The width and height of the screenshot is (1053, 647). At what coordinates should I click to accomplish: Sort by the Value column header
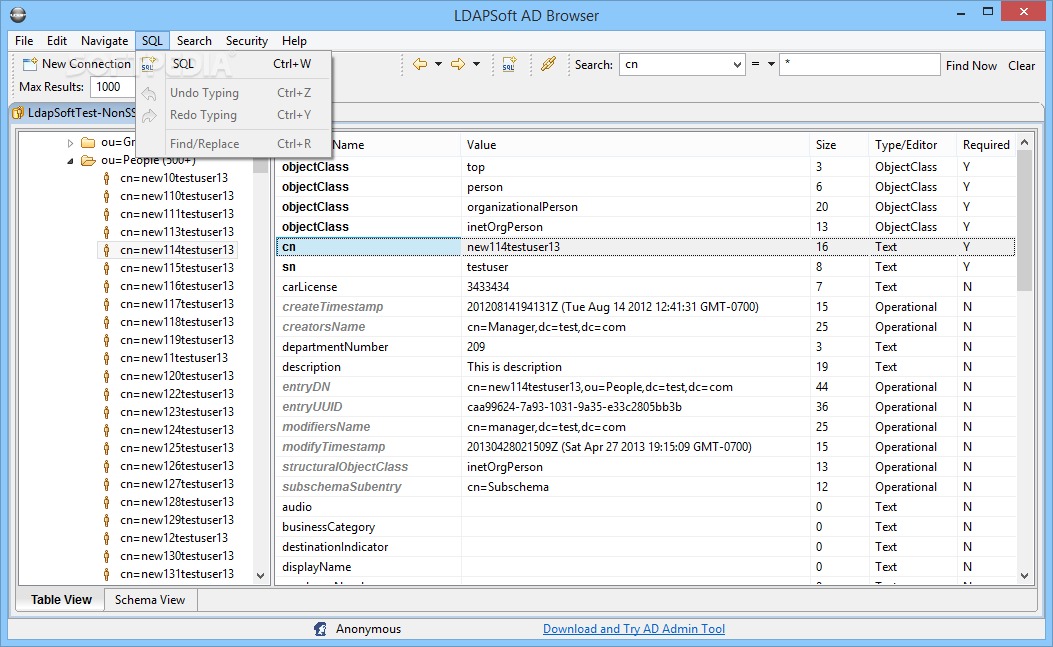(x=635, y=145)
